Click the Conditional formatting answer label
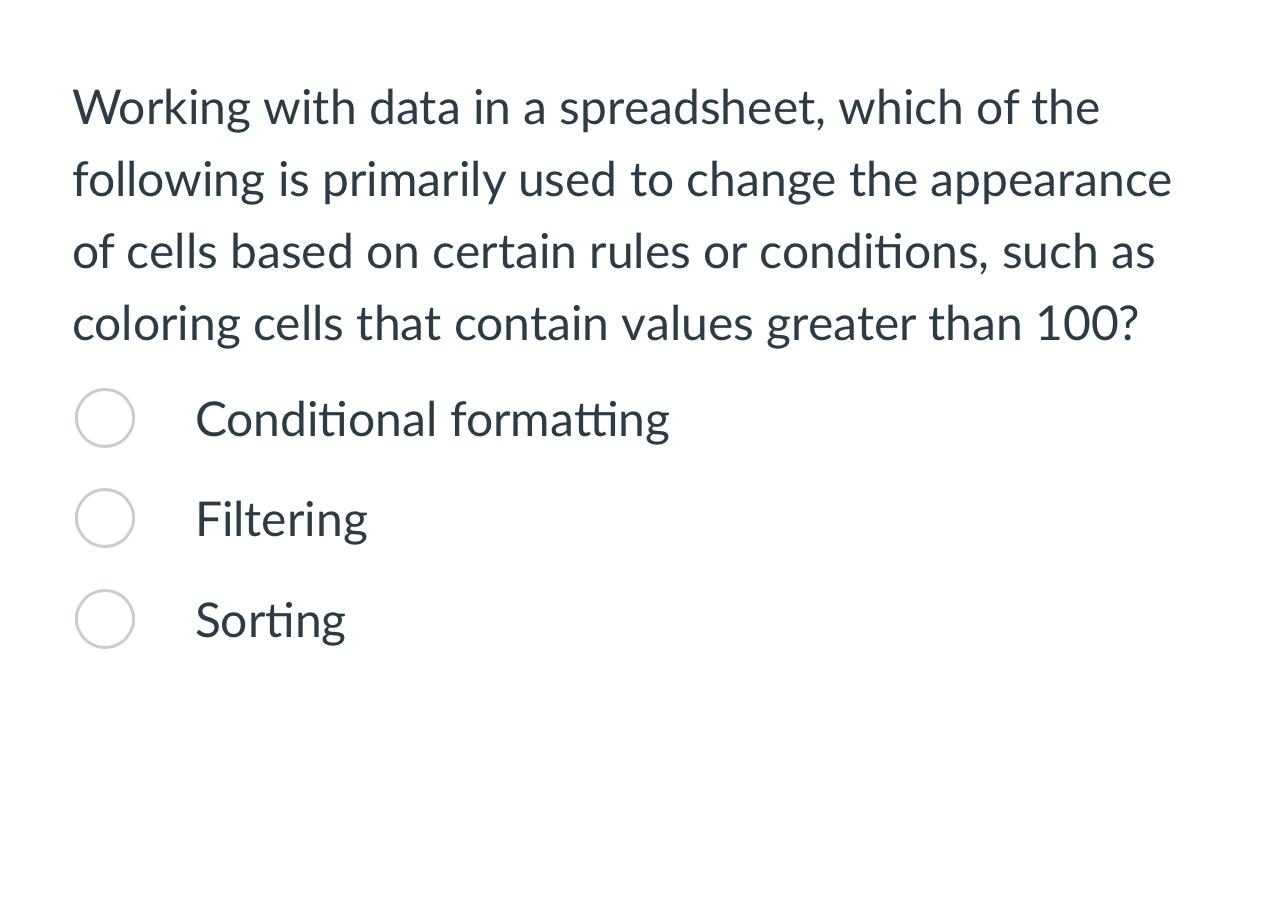1284x908 pixels. point(433,420)
